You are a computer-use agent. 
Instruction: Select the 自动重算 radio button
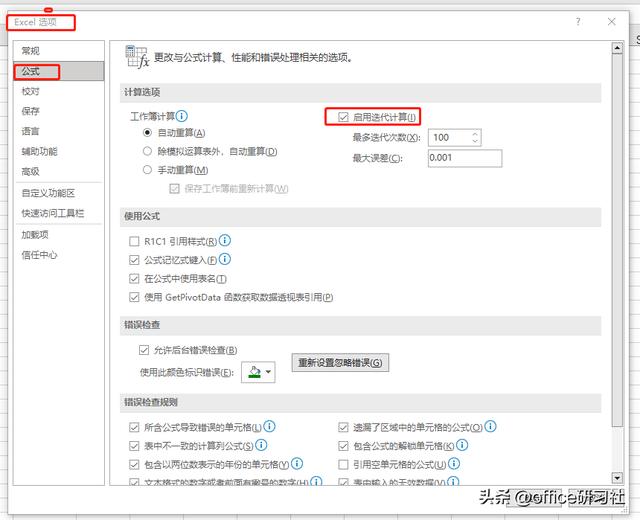point(147,133)
